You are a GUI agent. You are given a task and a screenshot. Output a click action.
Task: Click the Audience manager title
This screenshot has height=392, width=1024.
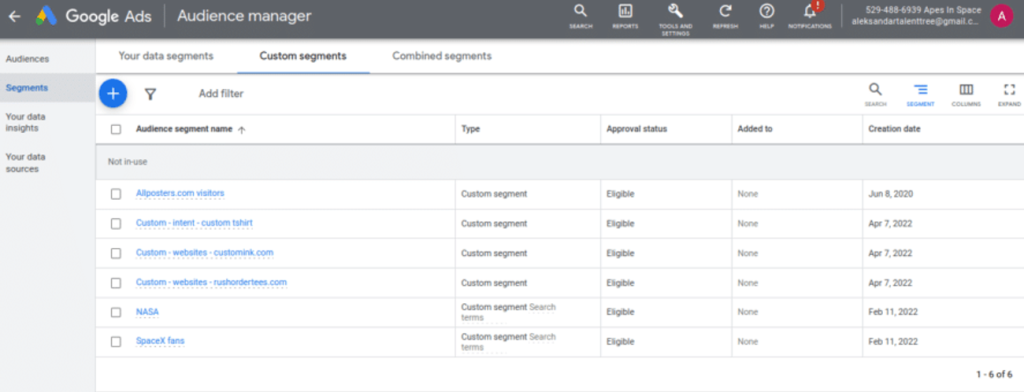[x=244, y=16]
